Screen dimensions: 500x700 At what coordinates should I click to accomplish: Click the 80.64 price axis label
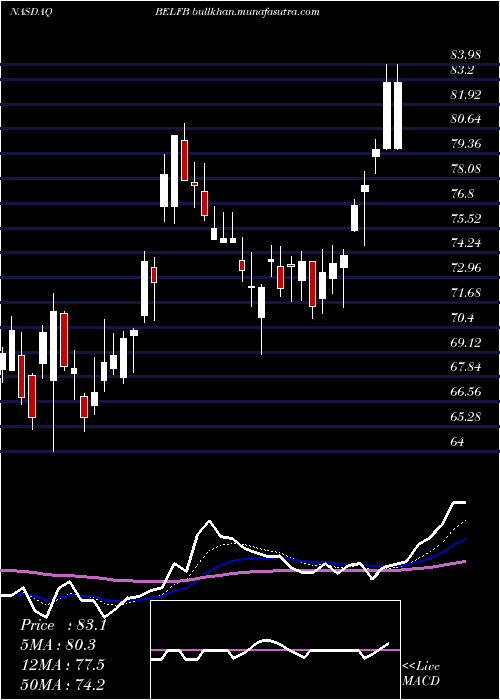point(466,119)
